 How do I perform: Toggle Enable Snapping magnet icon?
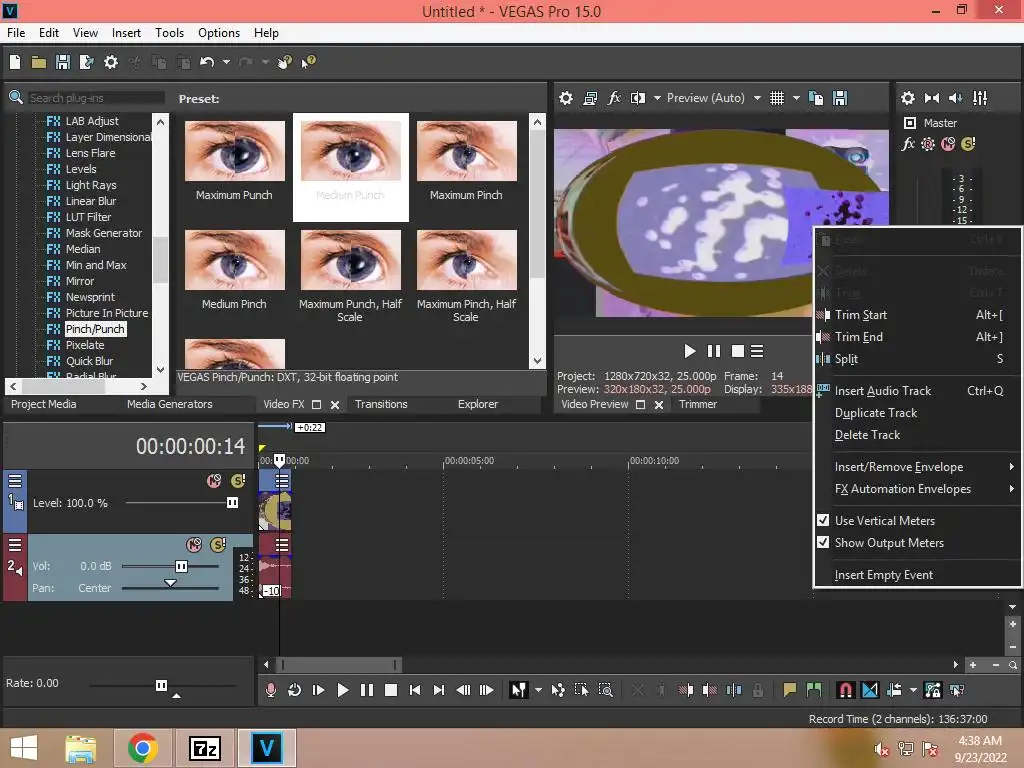coord(845,690)
